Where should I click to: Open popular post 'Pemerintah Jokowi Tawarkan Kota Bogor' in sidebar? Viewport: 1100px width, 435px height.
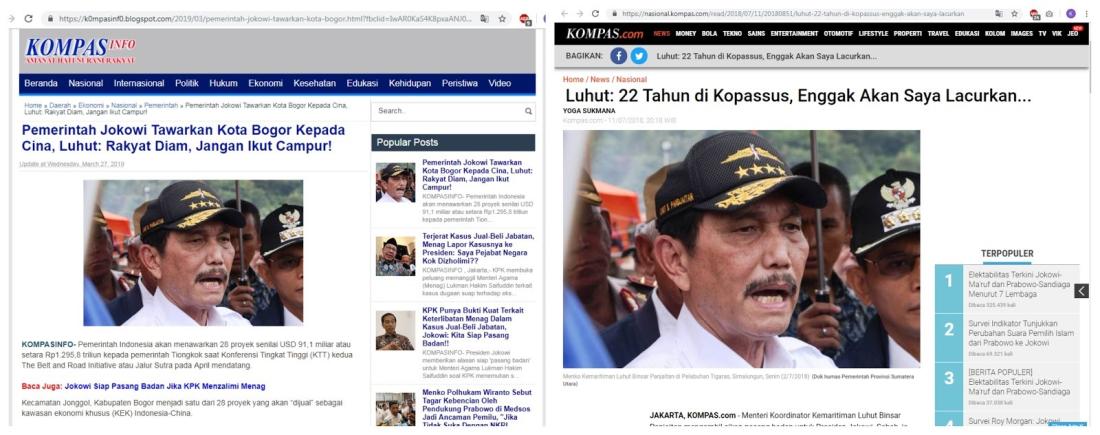(x=477, y=175)
